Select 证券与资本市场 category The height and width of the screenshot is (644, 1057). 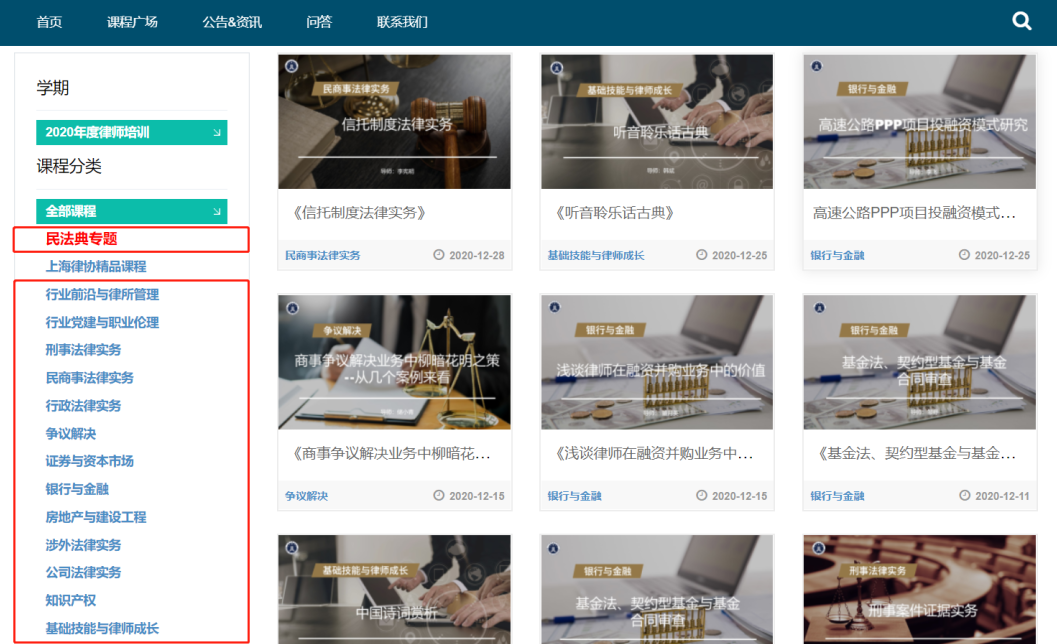click(89, 461)
